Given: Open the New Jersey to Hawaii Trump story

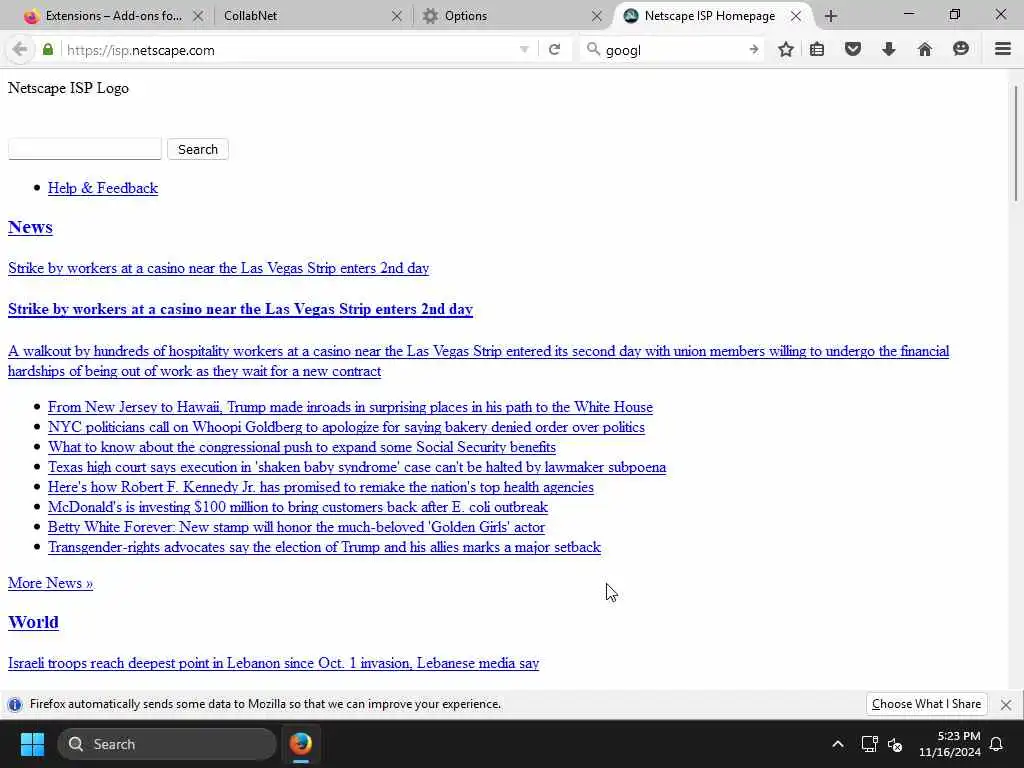Looking at the screenshot, I should coord(350,407).
